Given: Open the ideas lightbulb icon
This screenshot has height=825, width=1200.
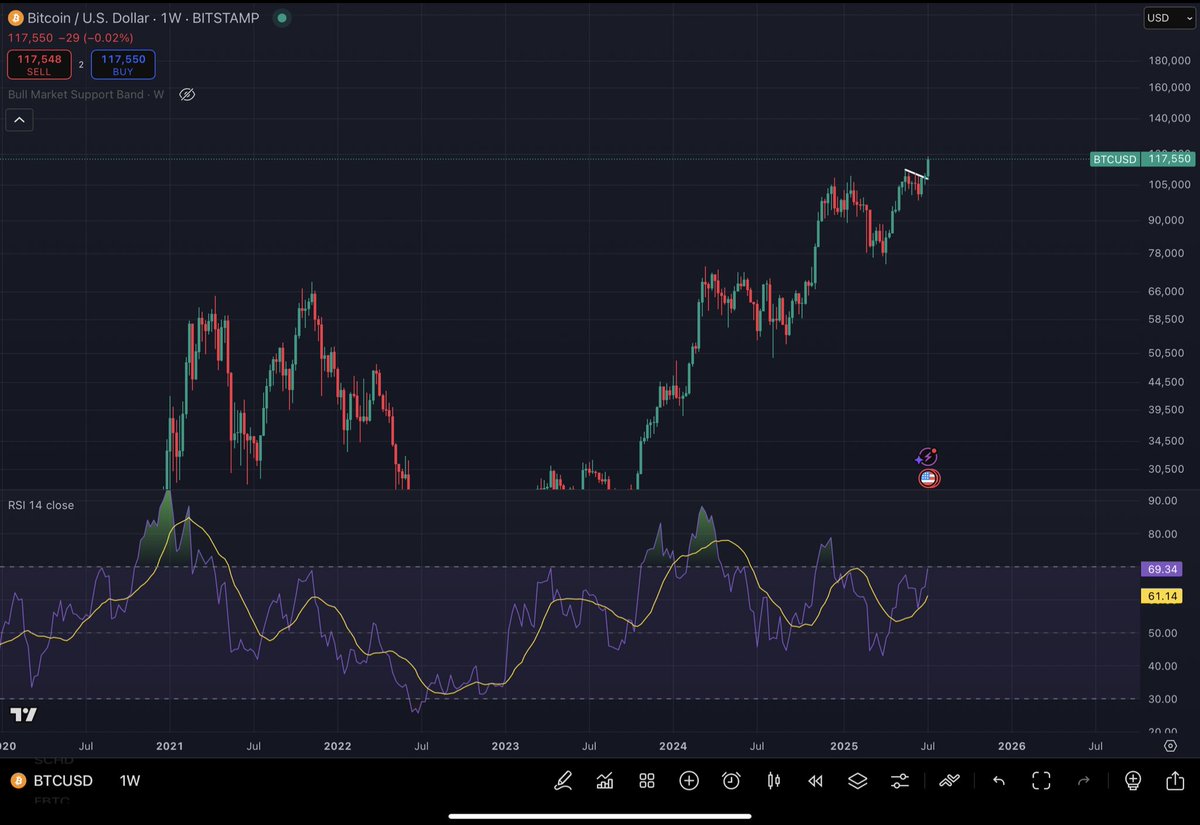Looking at the screenshot, I should click(x=1132, y=781).
